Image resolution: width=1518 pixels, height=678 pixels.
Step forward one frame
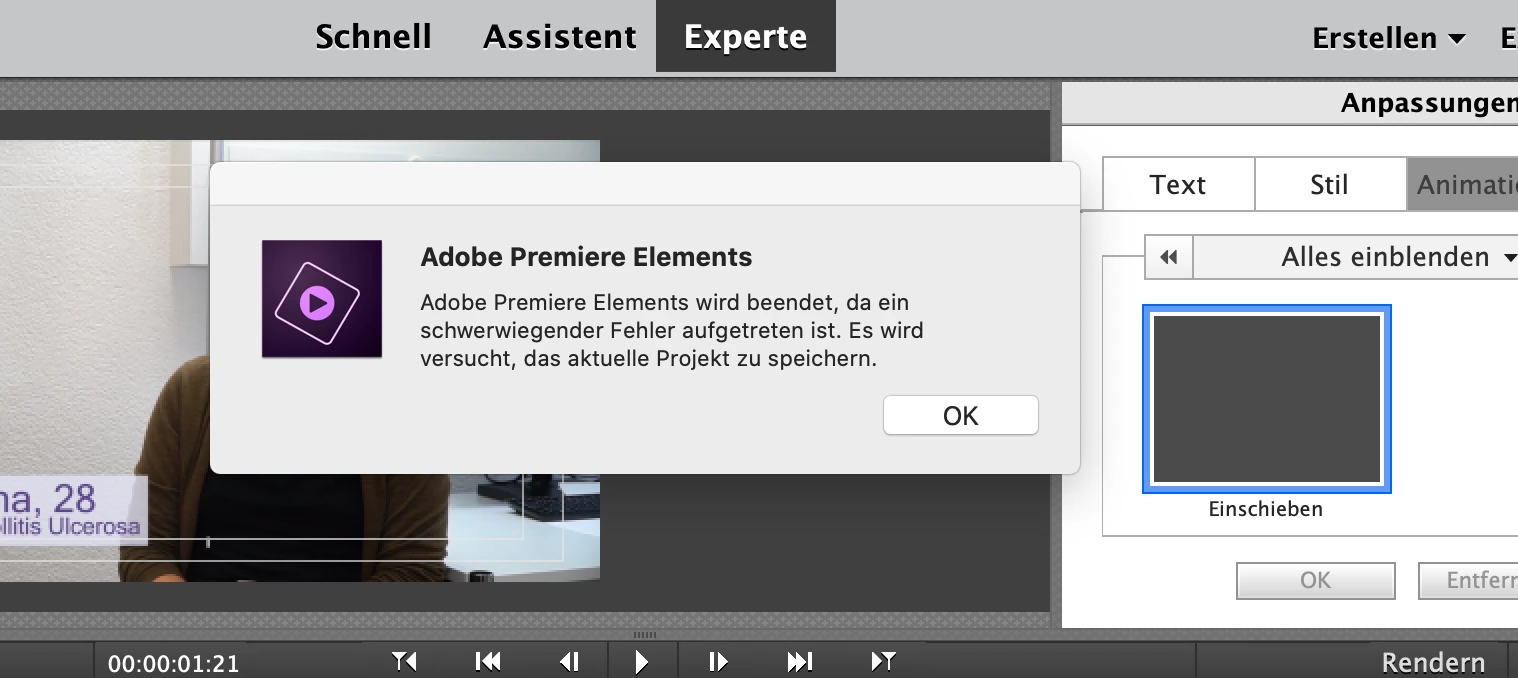click(718, 661)
